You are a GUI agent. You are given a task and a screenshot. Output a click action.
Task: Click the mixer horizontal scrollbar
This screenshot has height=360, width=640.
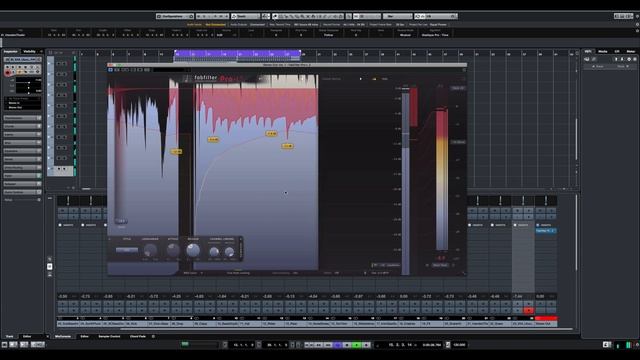(346, 329)
